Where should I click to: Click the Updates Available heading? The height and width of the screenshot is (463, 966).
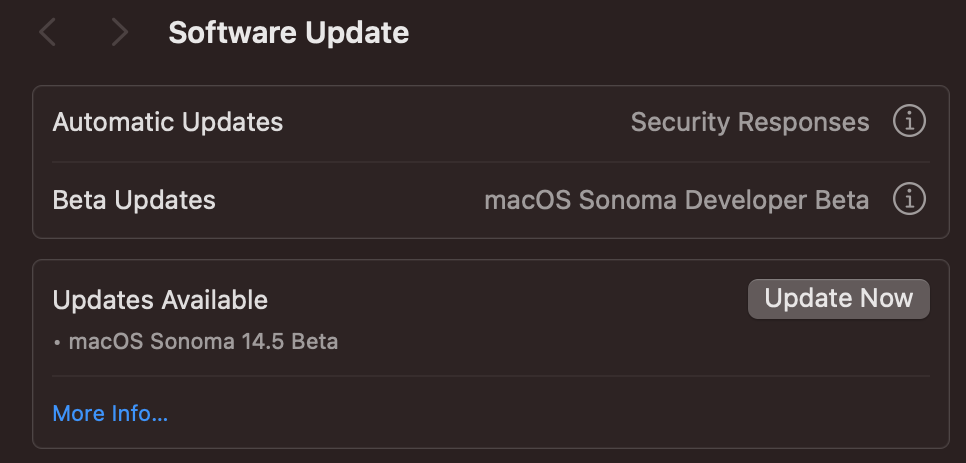160,300
